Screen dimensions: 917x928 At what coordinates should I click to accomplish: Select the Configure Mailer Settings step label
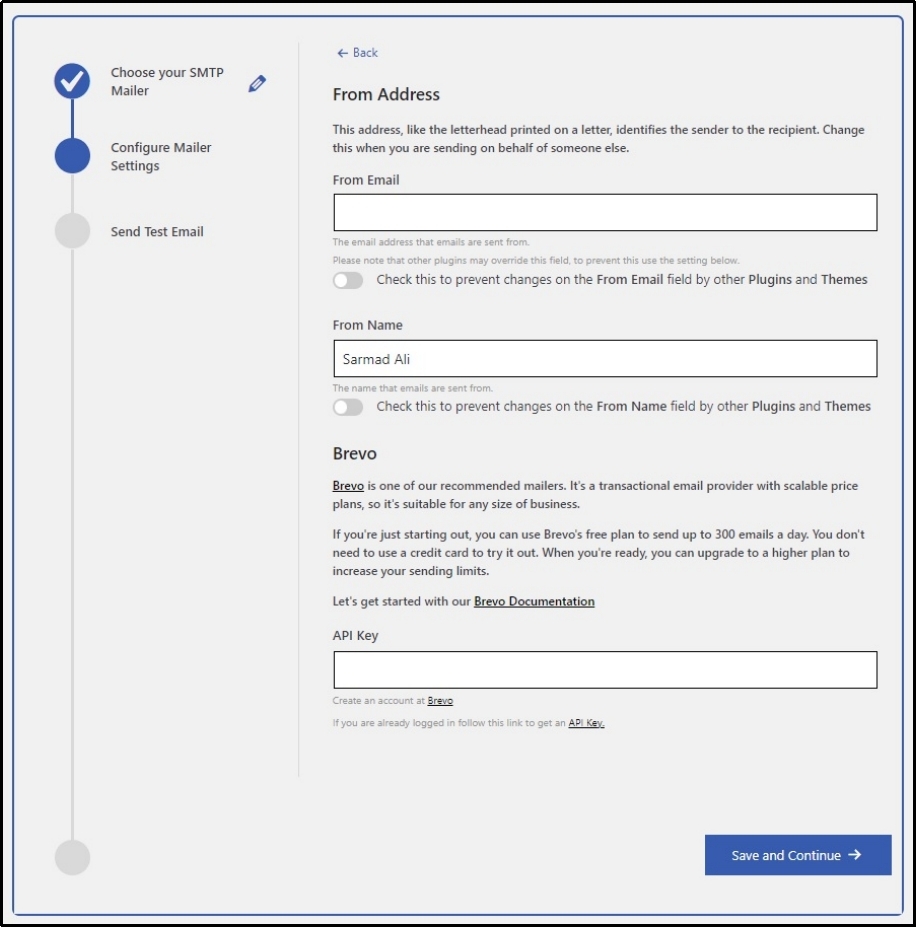coord(161,157)
